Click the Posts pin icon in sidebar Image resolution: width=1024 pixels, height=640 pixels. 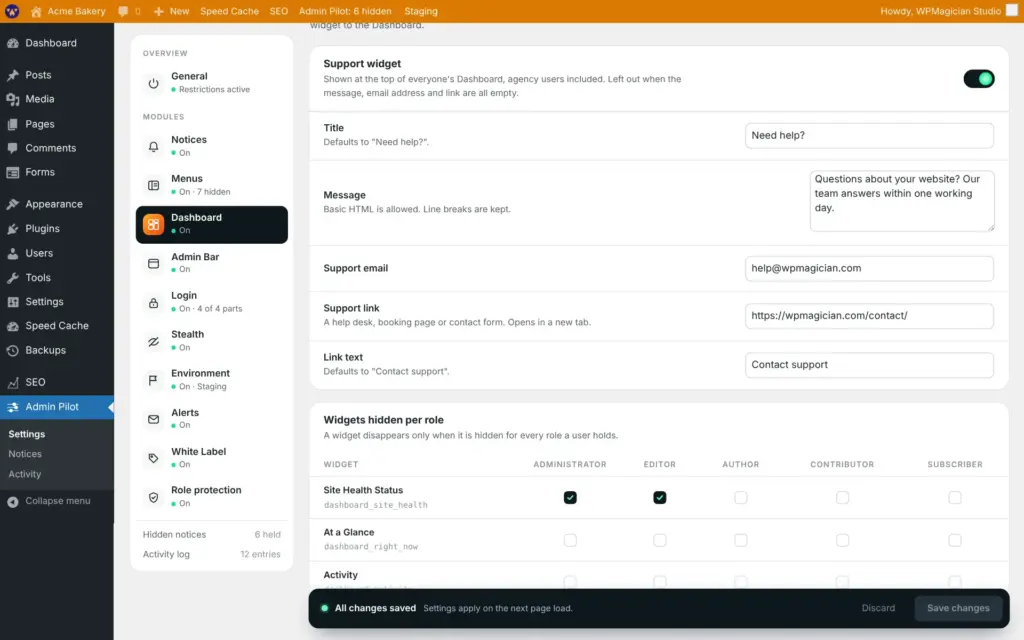point(12,75)
